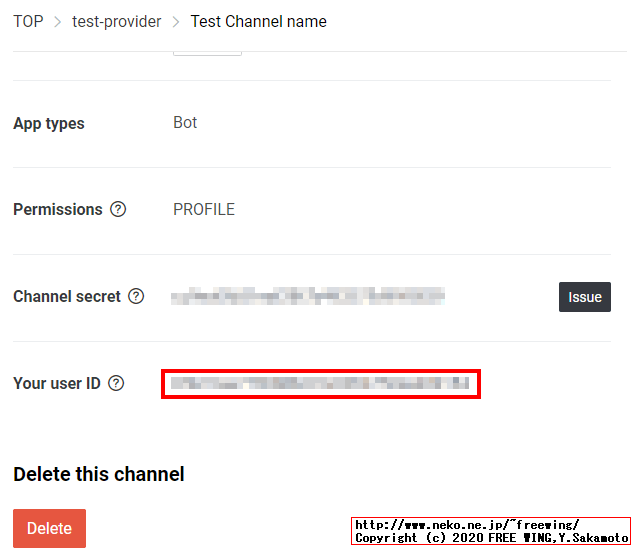Viewport: 640px width, 556px height.
Task: Click the App types label
Action: 49,124
